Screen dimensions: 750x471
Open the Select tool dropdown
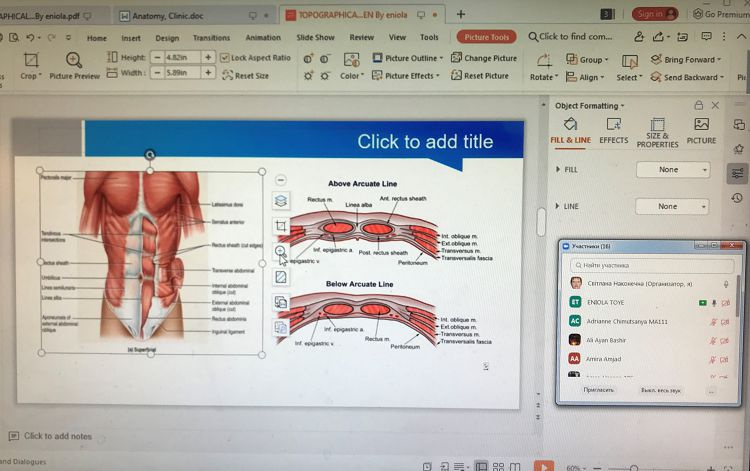pyautogui.click(x=629, y=67)
